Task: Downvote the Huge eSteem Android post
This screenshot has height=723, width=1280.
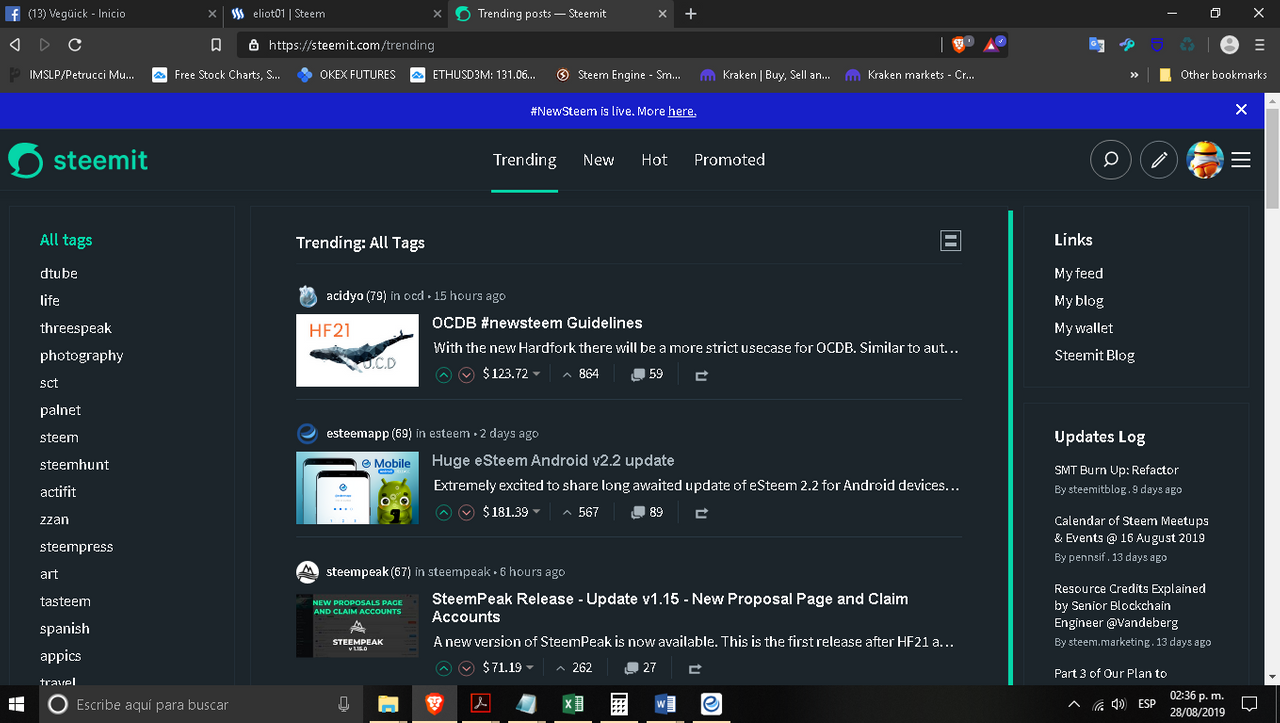Action: (466, 512)
